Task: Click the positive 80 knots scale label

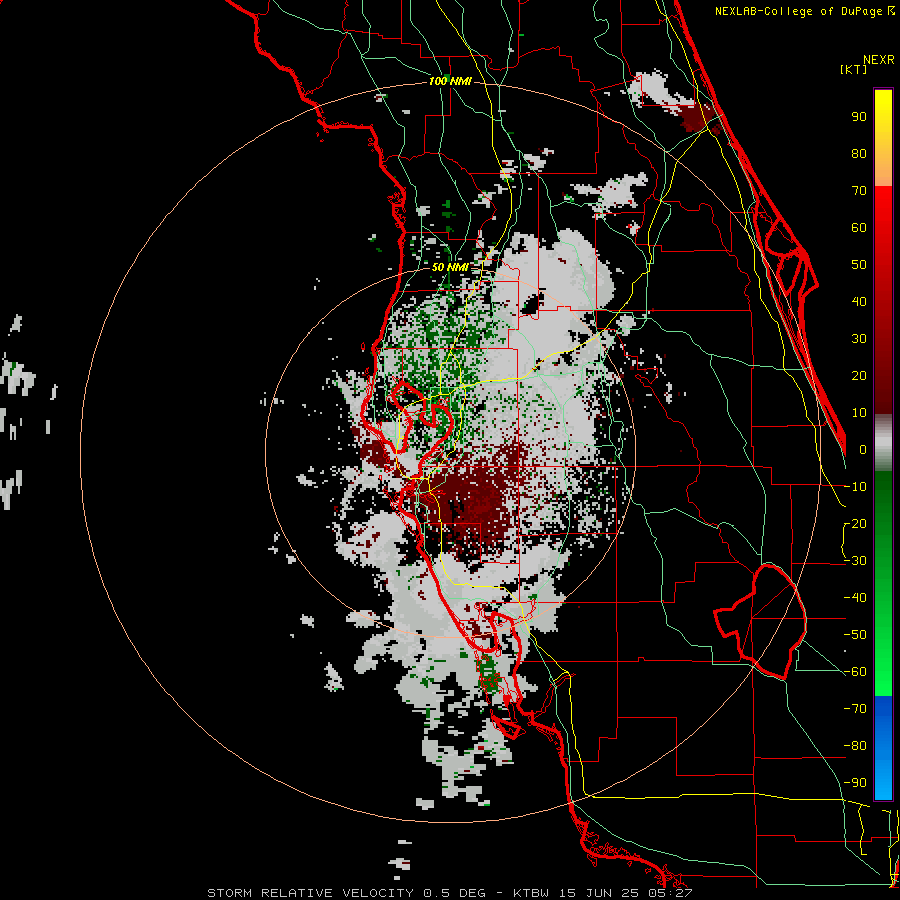Action: [x=859, y=153]
